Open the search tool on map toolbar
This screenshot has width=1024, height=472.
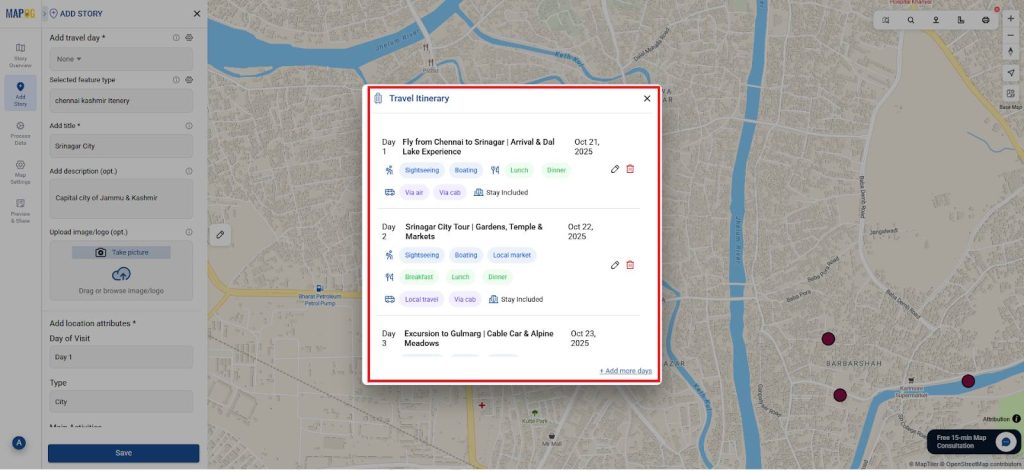point(911,20)
